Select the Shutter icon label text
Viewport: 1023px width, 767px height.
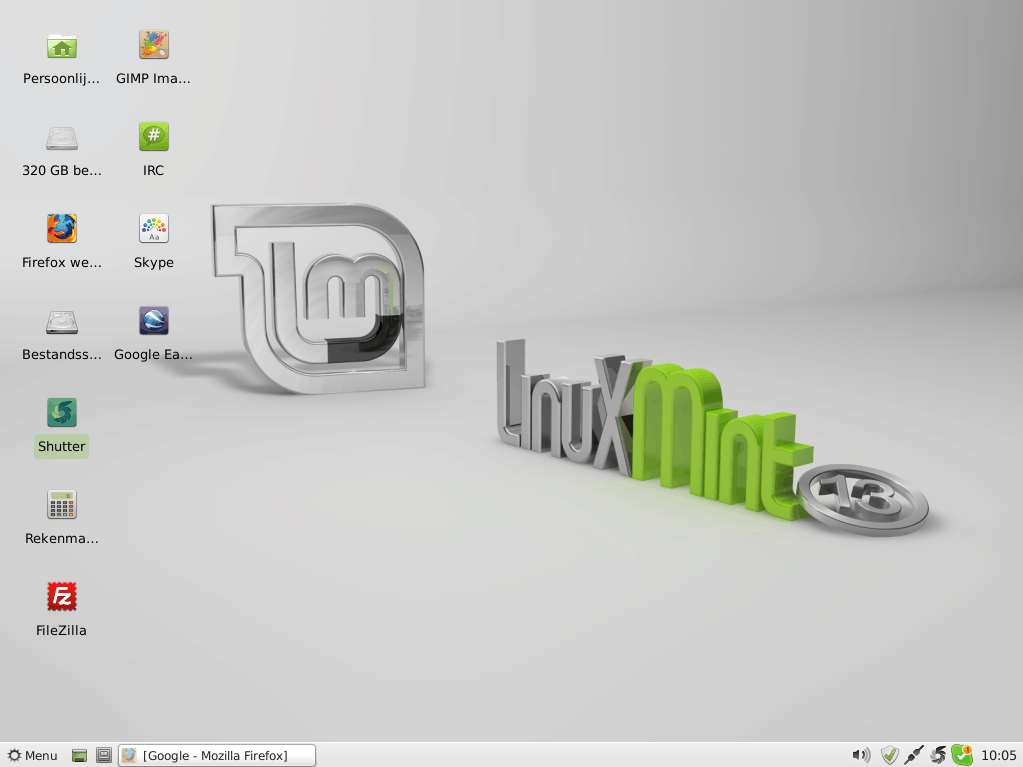pos(61,446)
